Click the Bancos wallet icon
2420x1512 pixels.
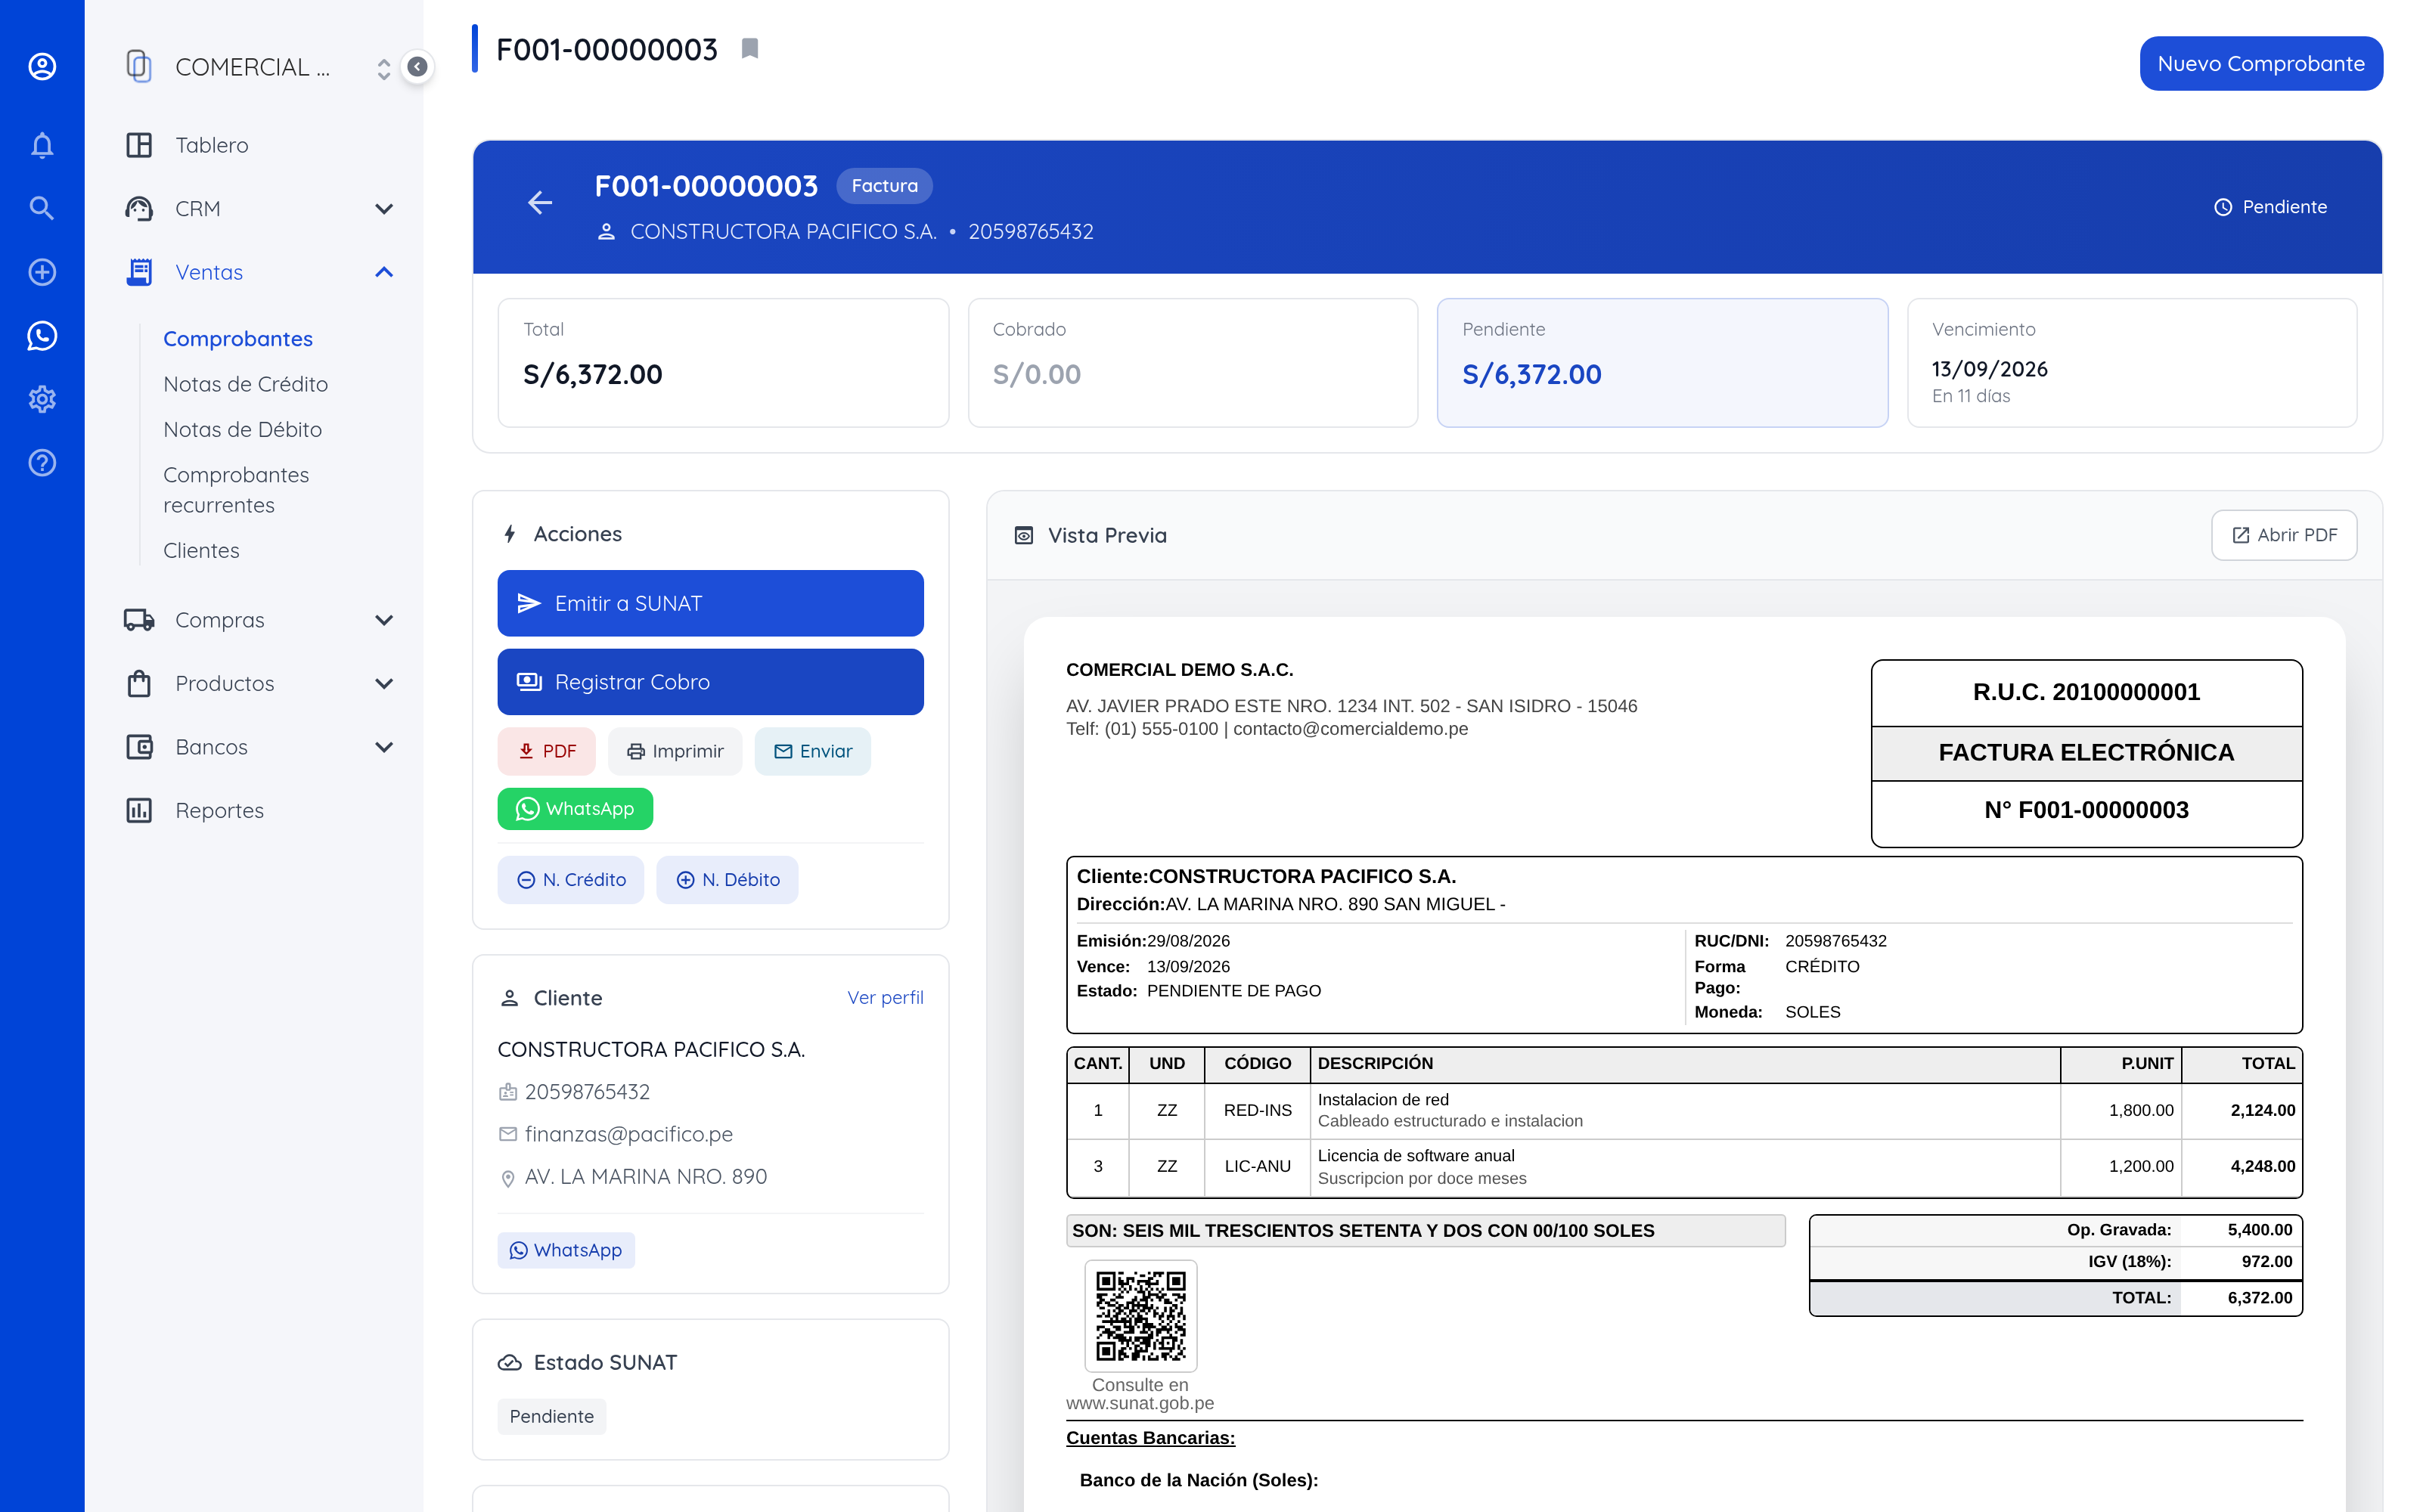[x=139, y=747]
